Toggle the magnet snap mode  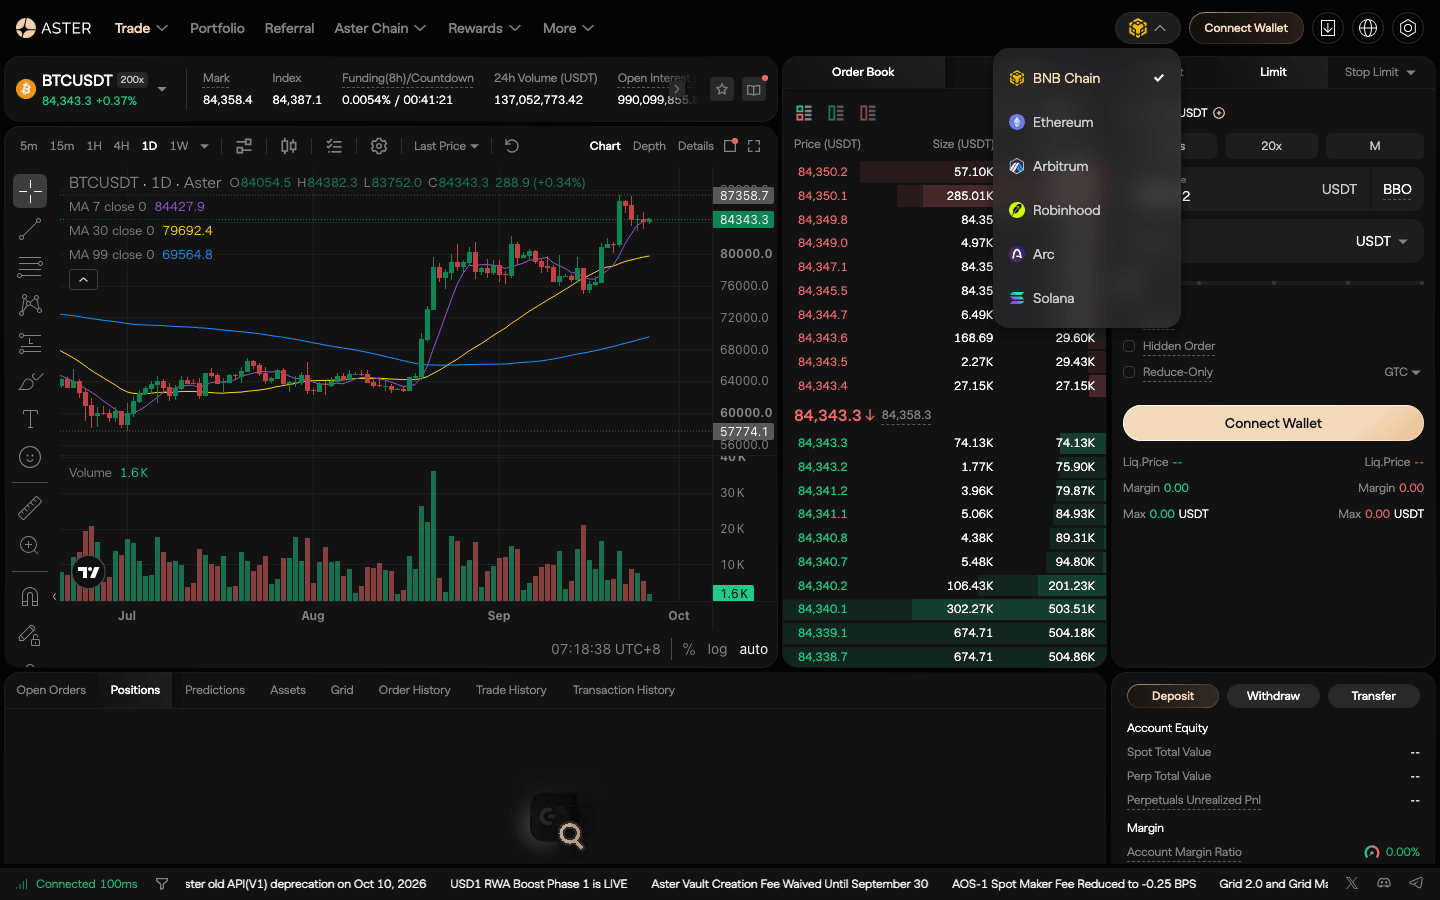click(30, 597)
